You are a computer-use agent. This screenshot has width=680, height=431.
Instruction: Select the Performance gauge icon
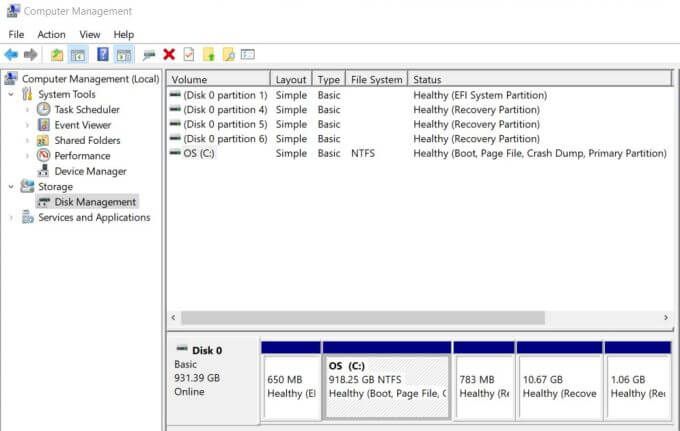[x=43, y=155]
